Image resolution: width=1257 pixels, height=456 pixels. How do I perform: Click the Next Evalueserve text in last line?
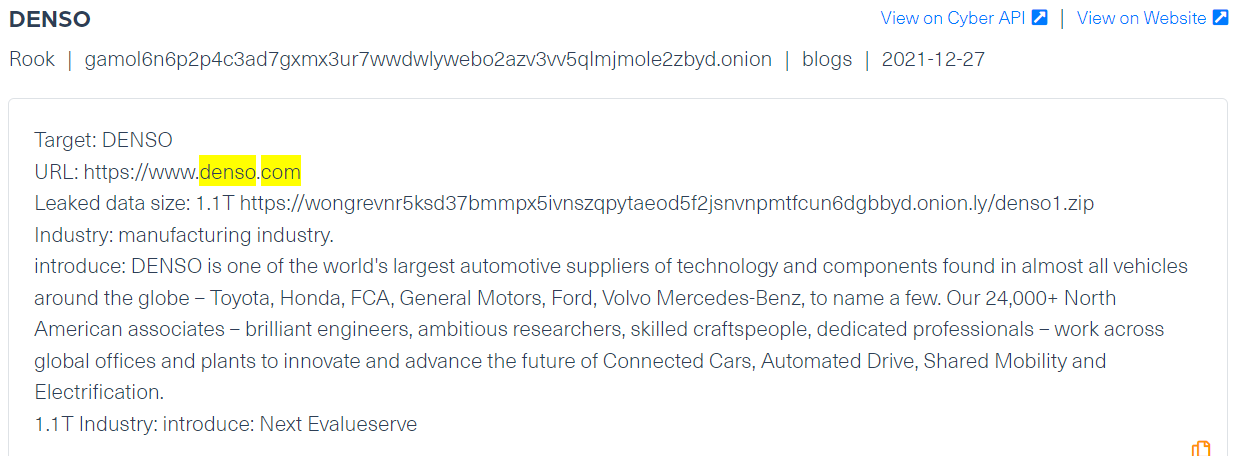[x=338, y=424]
